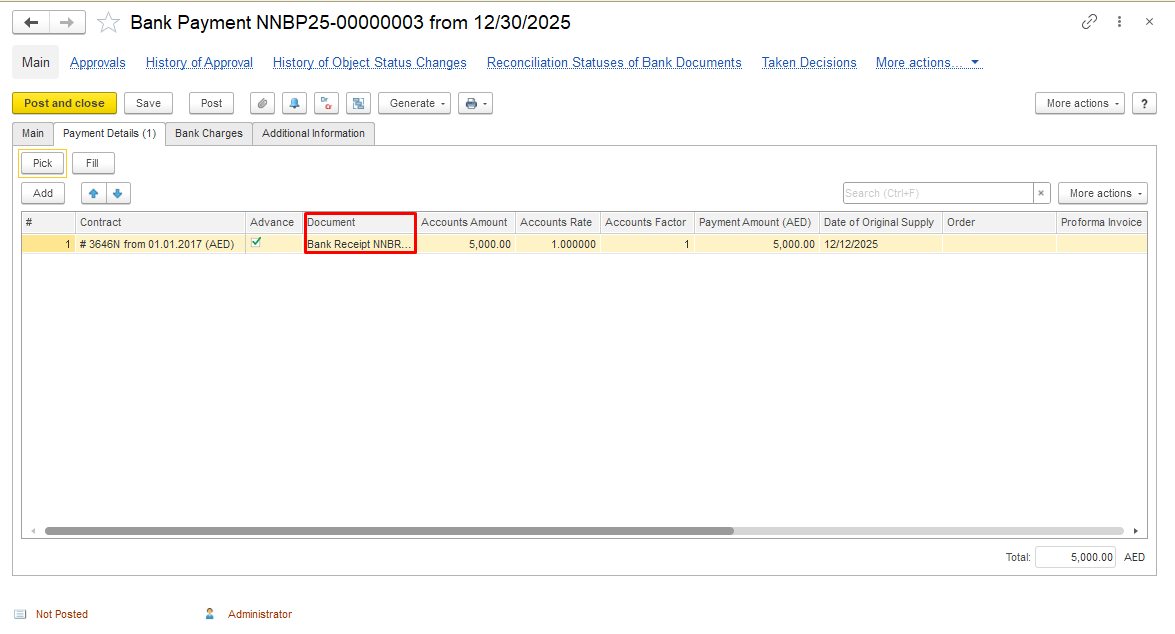This screenshot has width=1175, height=634.
Task: Open document structure (related documents) icon
Action: click(359, 103)
